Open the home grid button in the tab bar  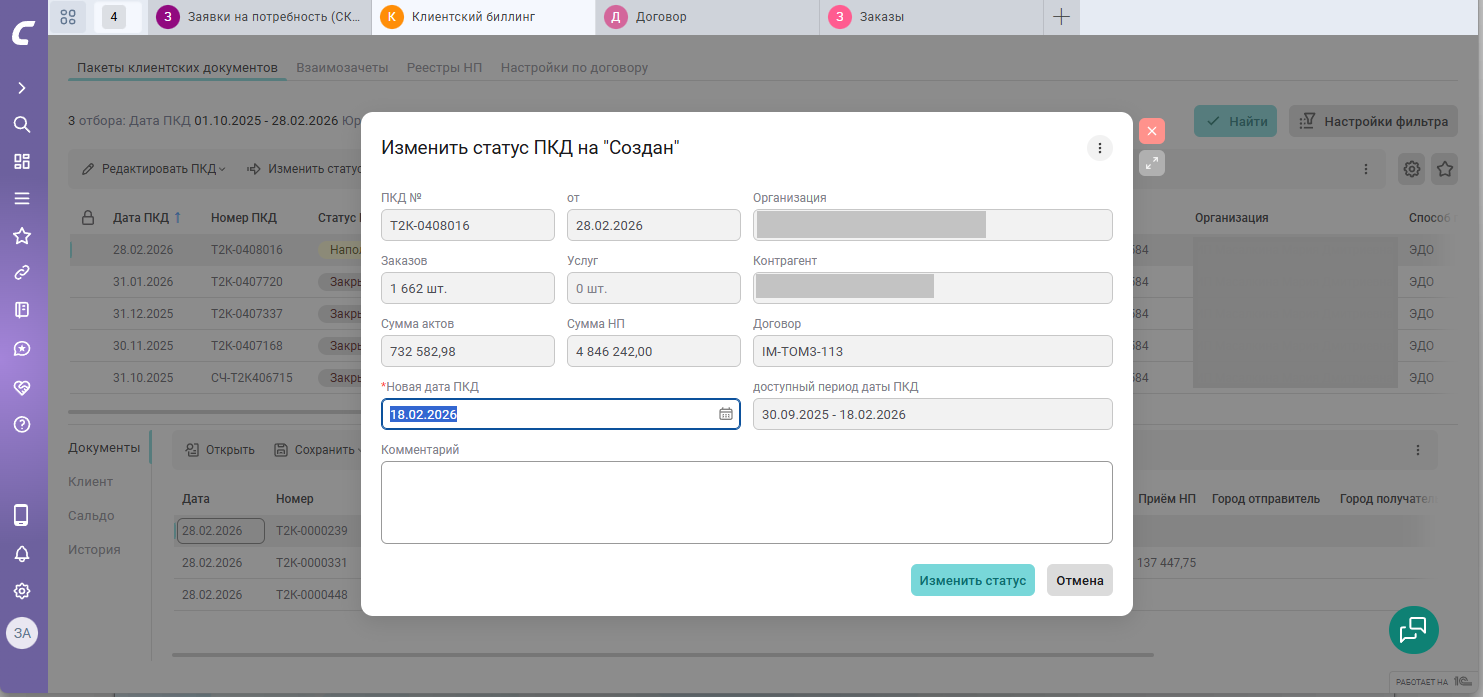pyautogui.click(x=68, y=17)
